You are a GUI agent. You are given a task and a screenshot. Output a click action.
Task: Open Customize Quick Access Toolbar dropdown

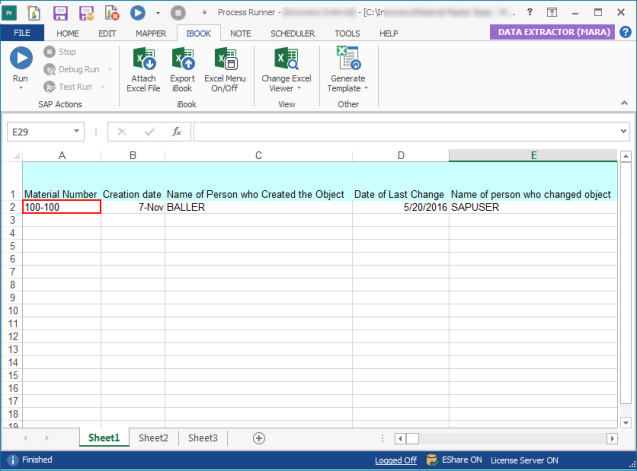(x=204, y=13)
